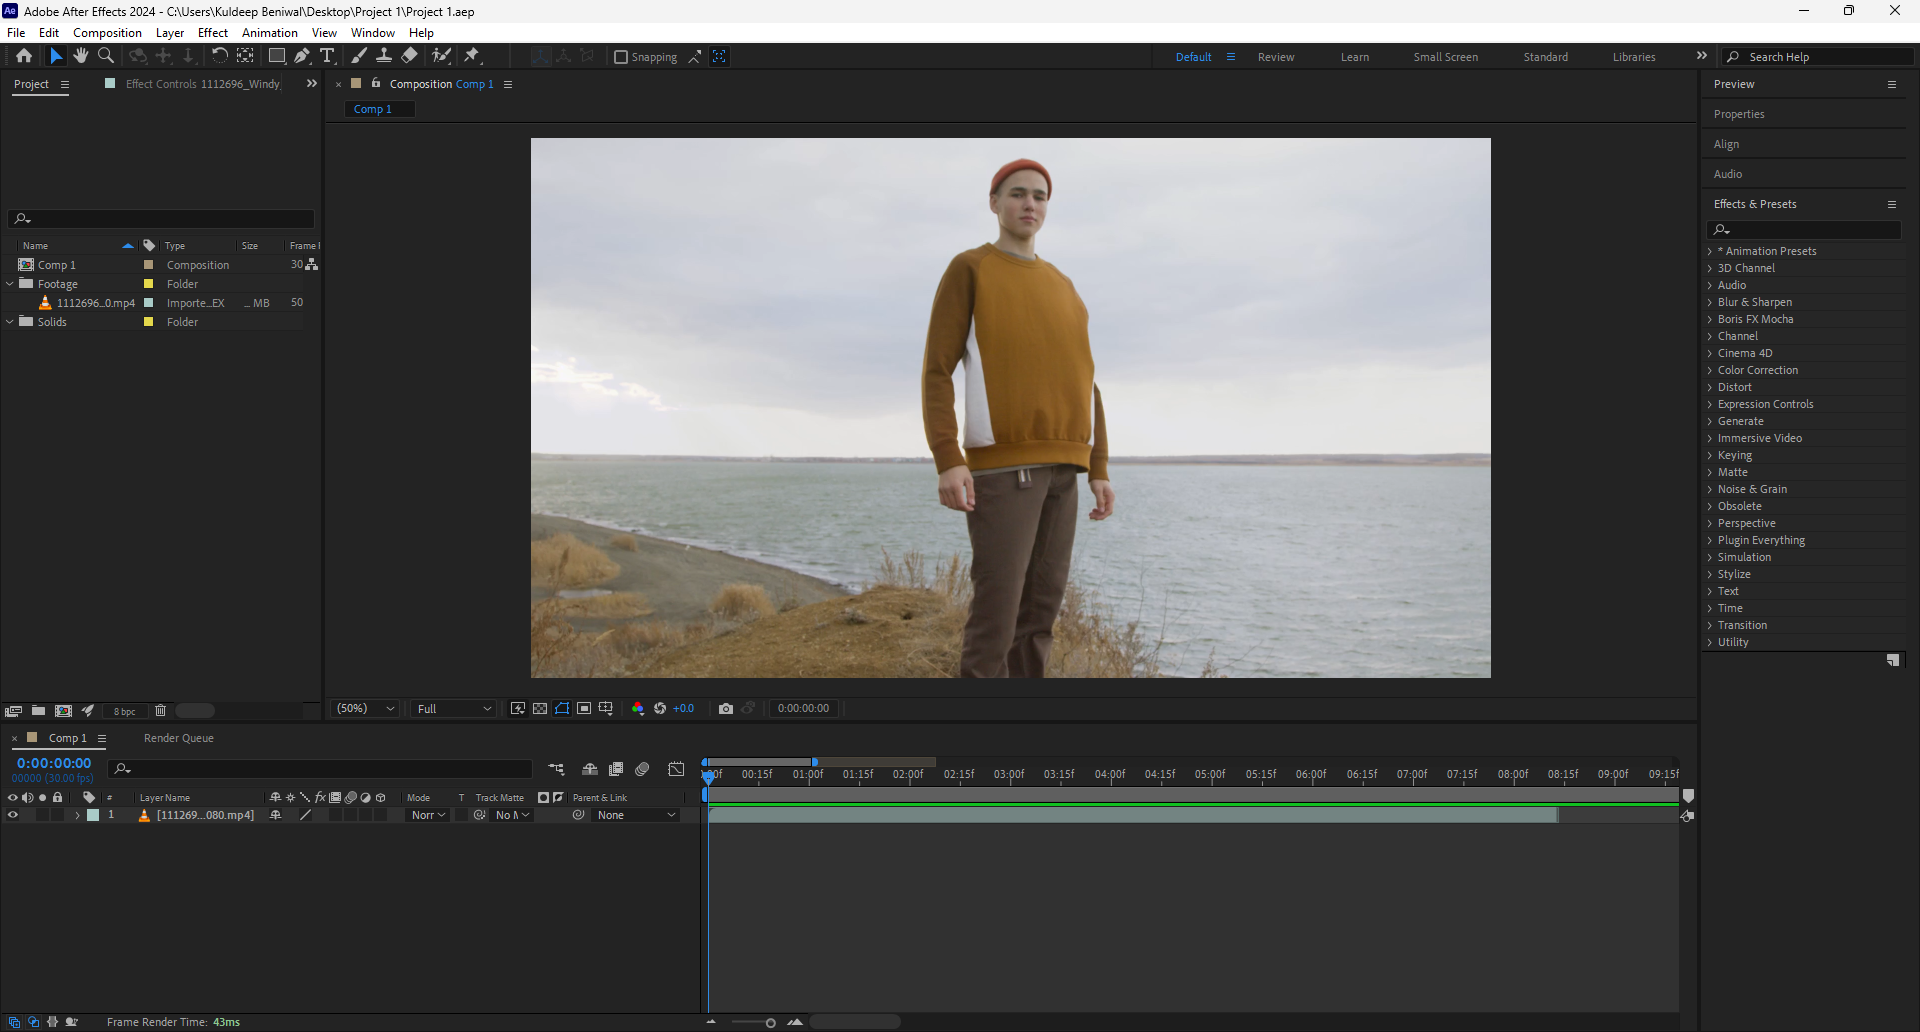Switch to the Render Queue tab
Screen dimensions: 1920x1032
178,739
